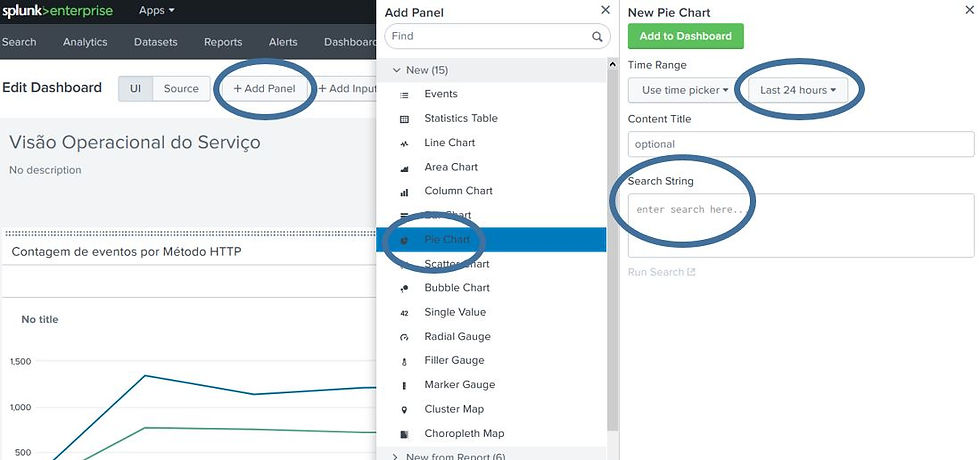Click the Search String text area

point(801,226)
